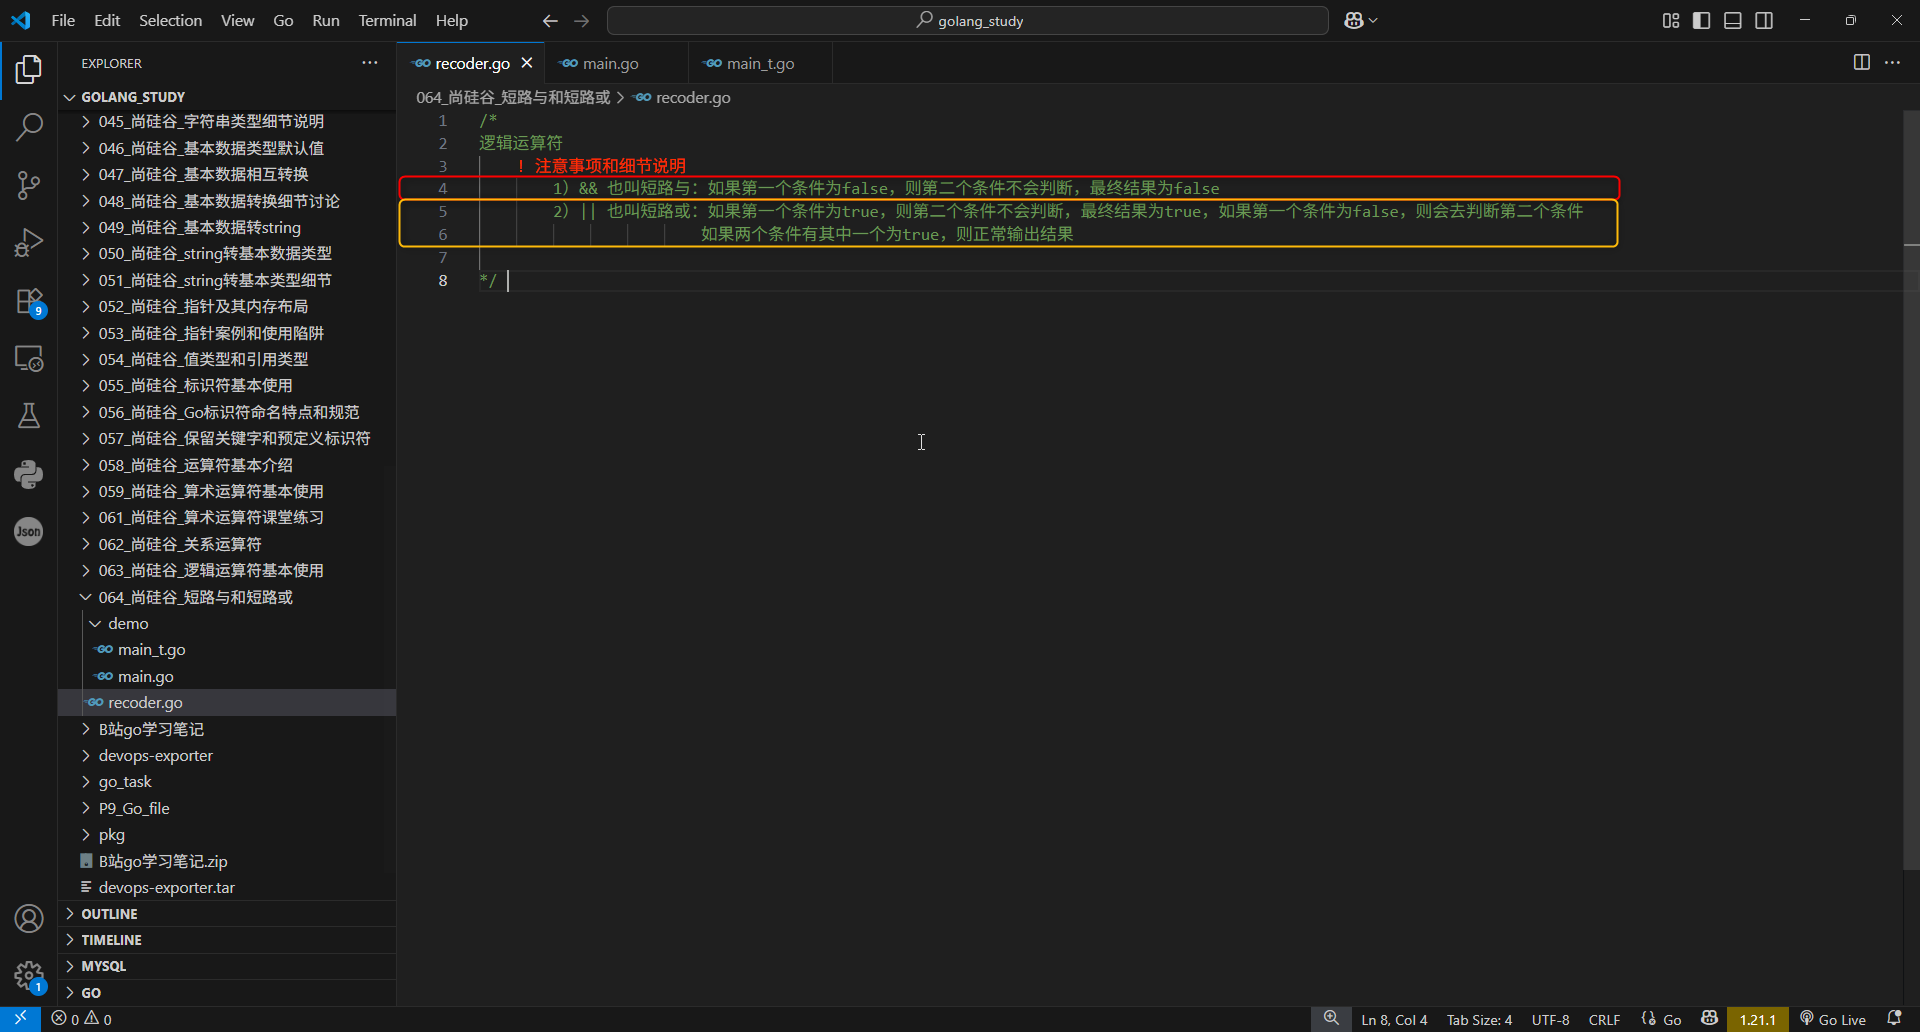
Task: Open the Search view in activity bar
Action: (29, 127)
